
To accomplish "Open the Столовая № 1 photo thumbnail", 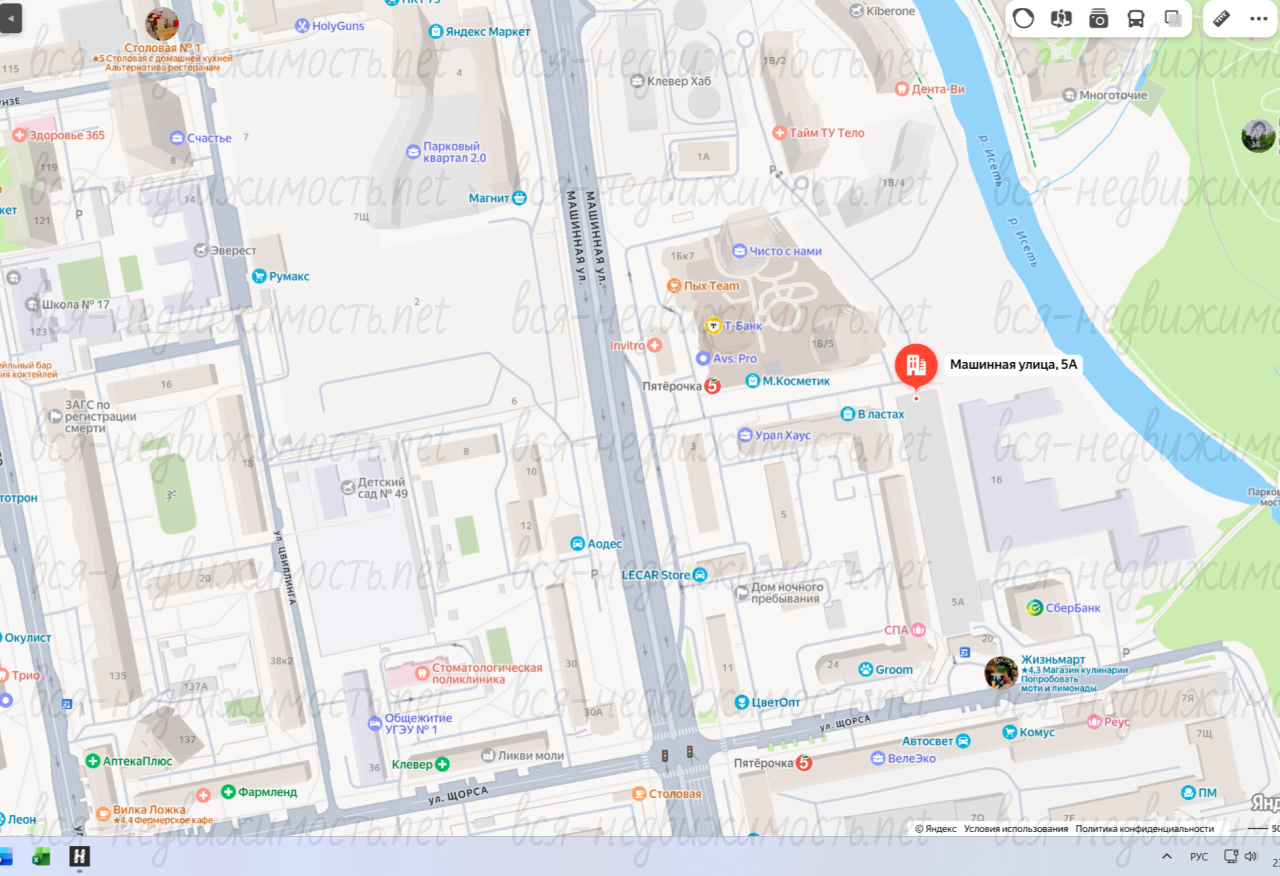I will point(162,24).
